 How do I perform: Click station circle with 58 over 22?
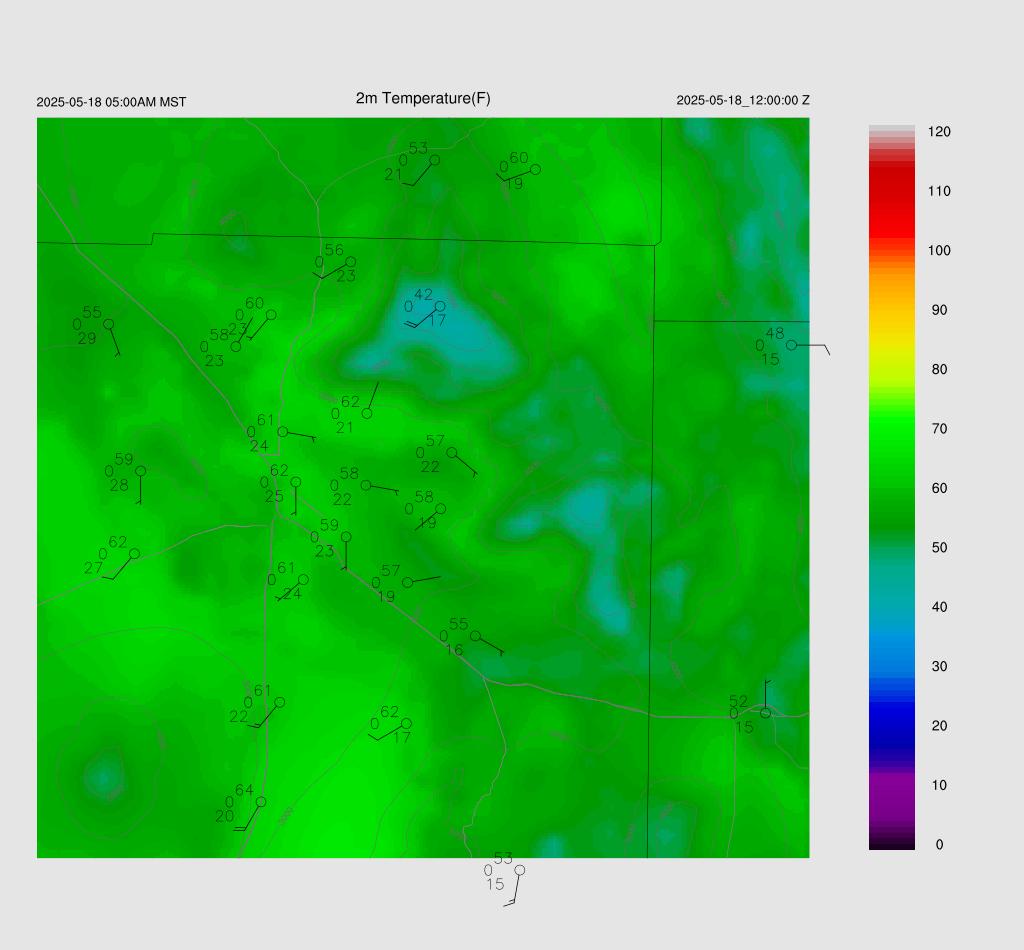pos(366,485)
